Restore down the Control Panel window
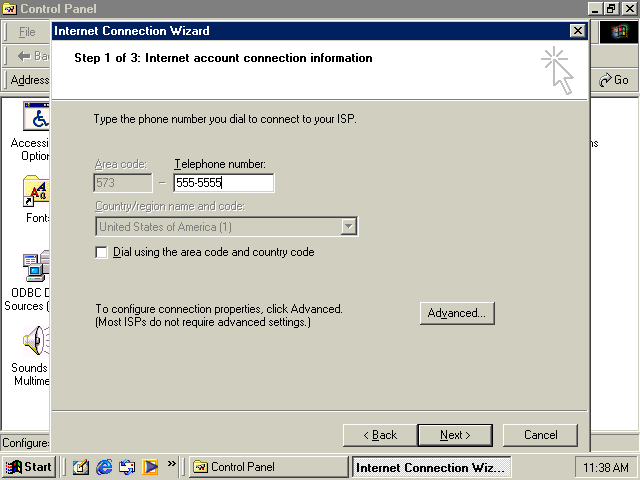Screen dimensions: 640x480 (x=611, y=9)
